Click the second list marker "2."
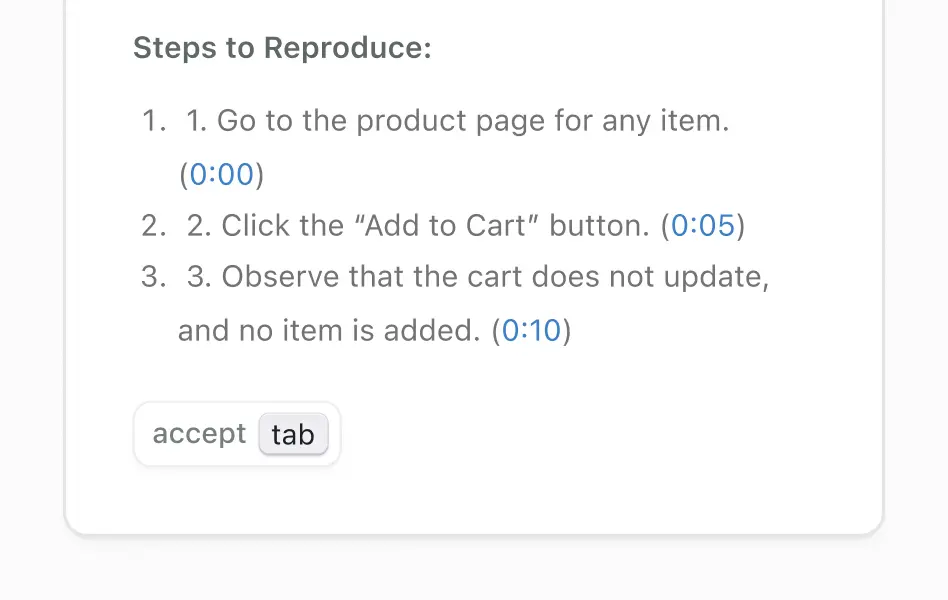 [x=154, y=226]
